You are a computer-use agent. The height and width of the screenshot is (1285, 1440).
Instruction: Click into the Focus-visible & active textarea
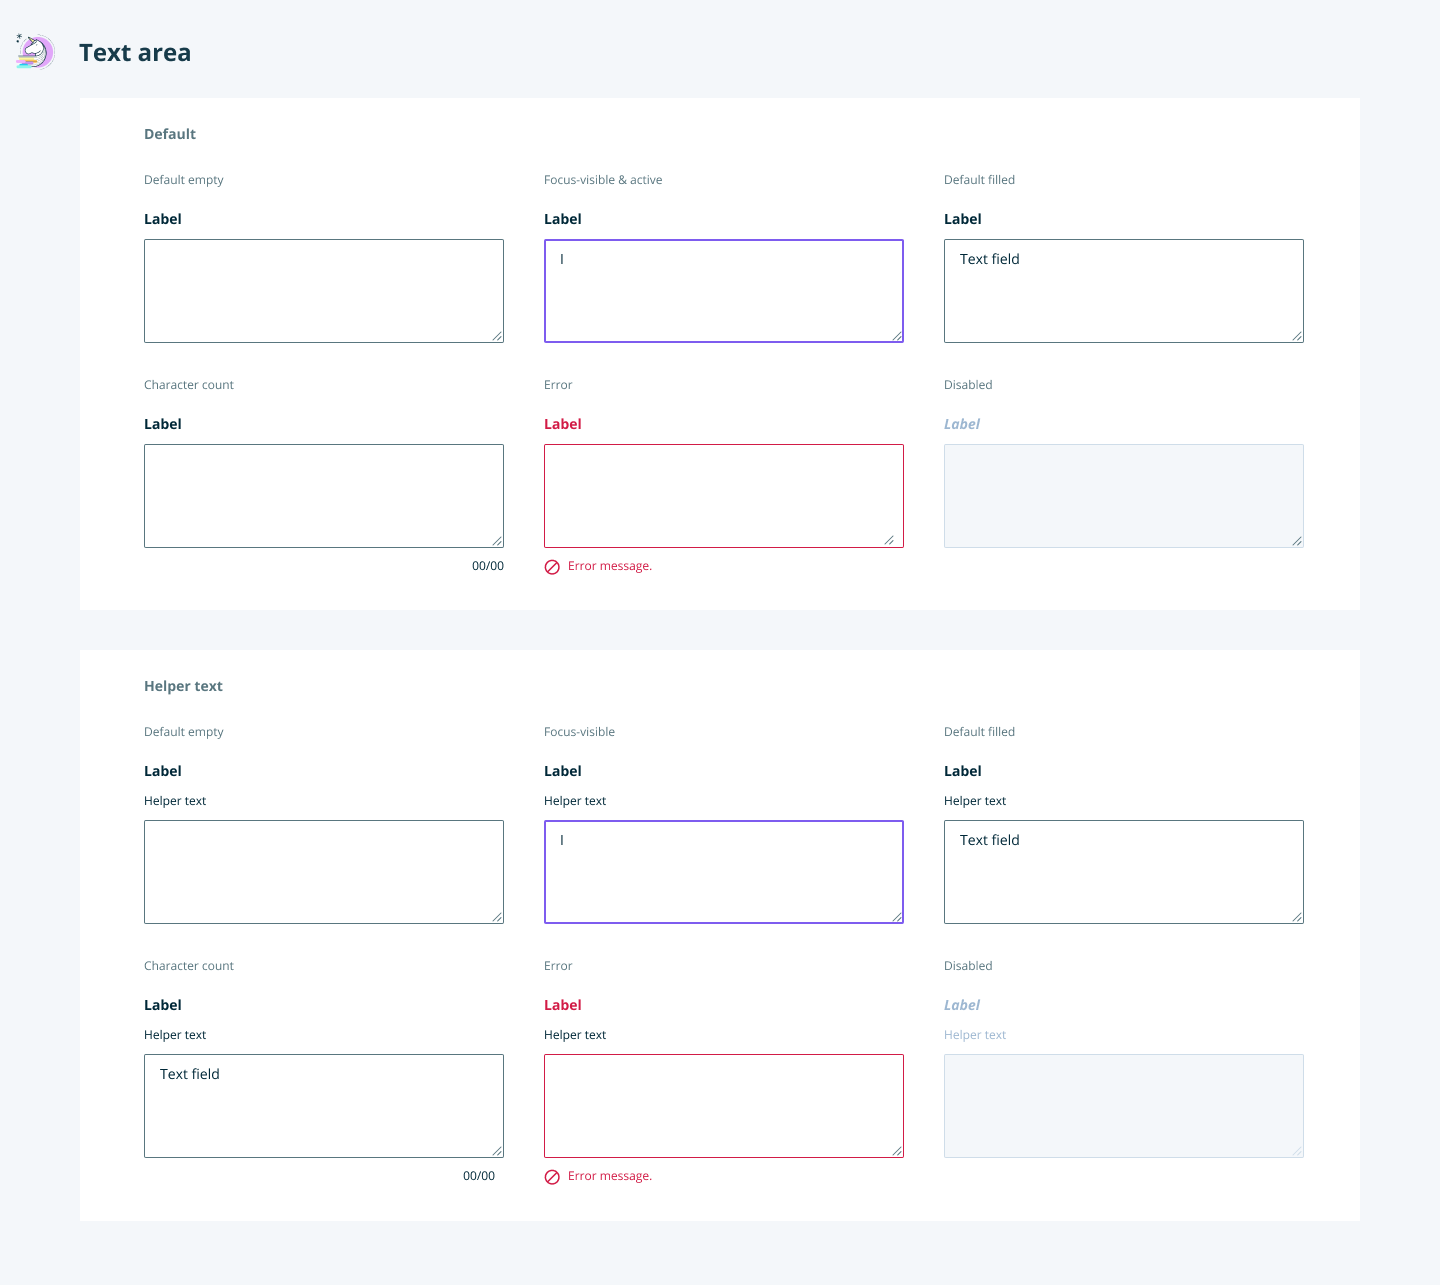[724, 291]
